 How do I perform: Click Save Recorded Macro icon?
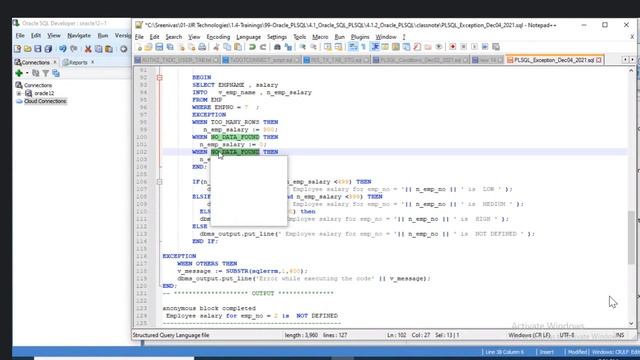496,47
